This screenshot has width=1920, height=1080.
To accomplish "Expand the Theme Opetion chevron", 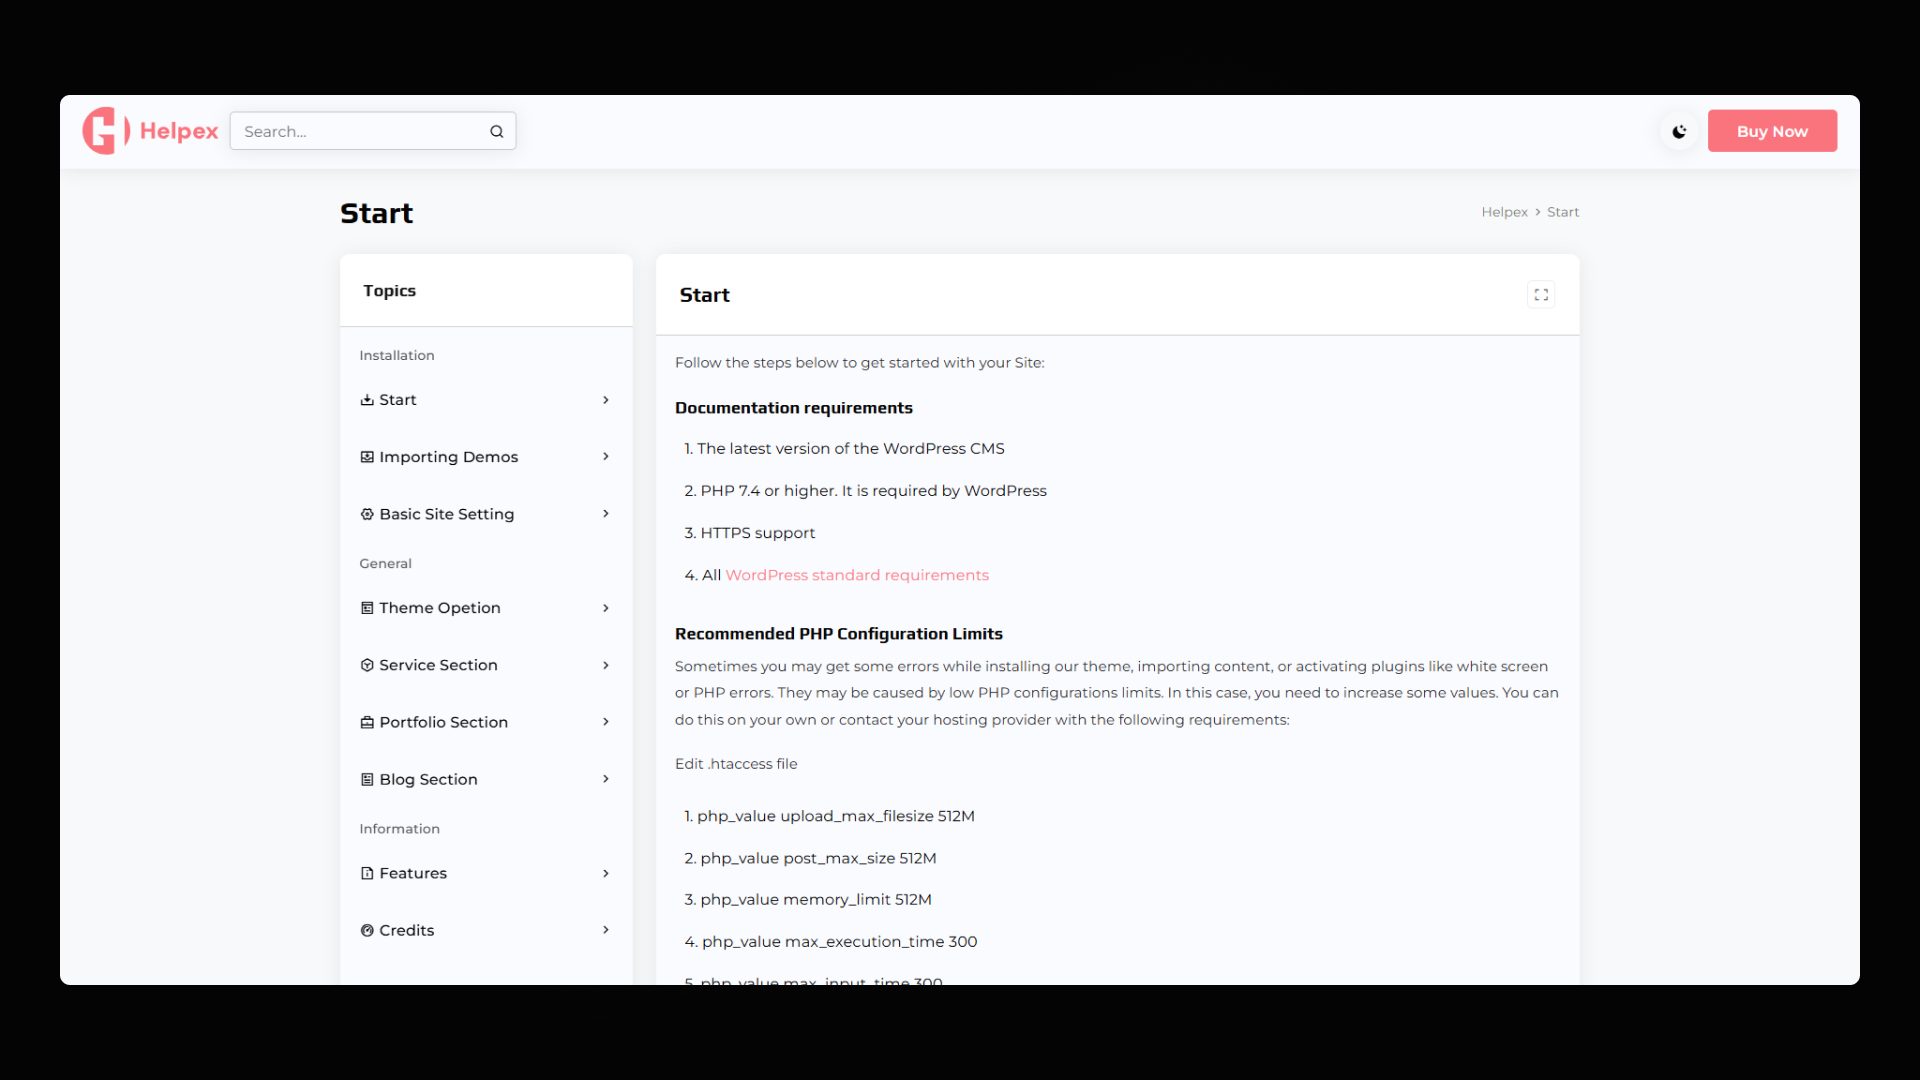I will pos(605,608).
